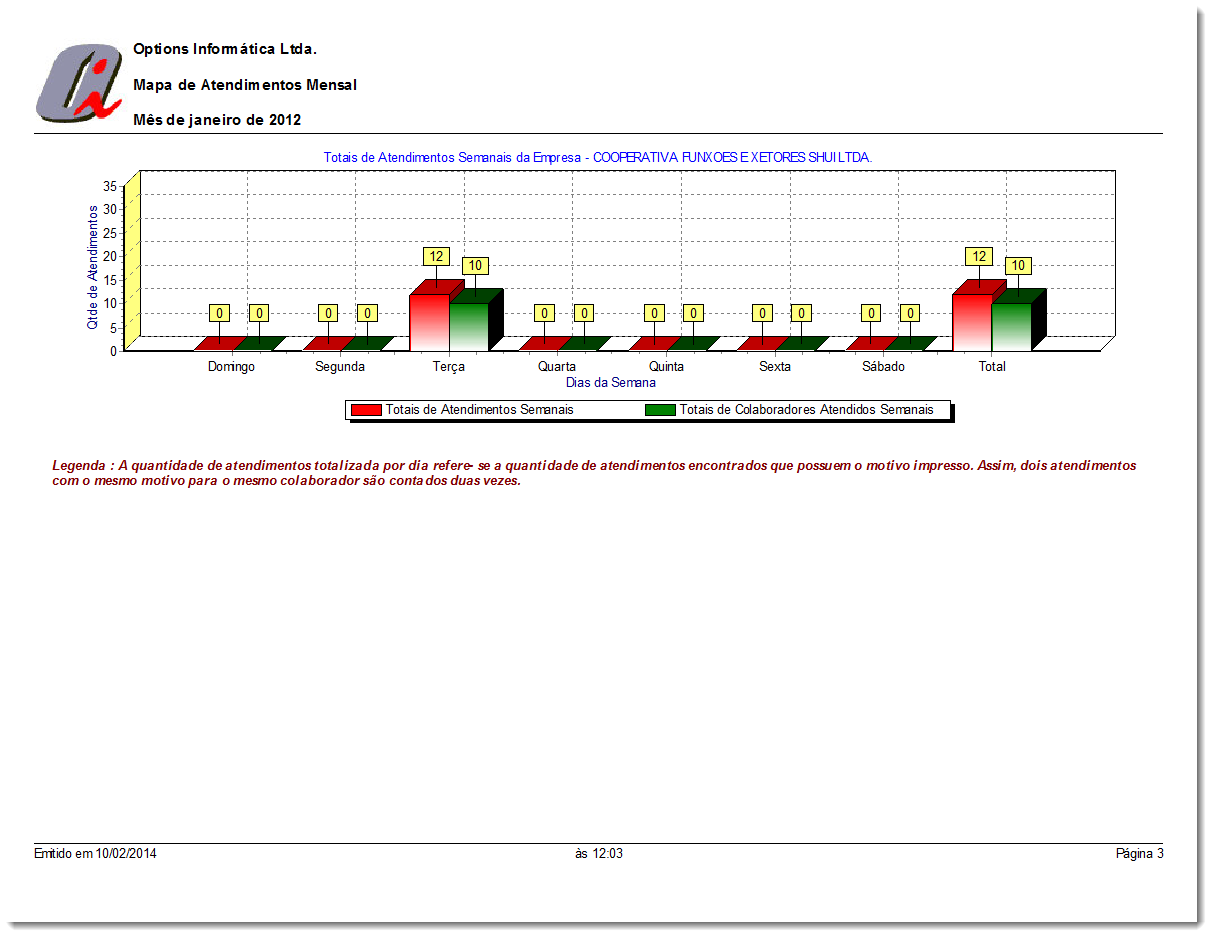Select the green Total bar
1212x937 pixels.
click(1011, 327)
